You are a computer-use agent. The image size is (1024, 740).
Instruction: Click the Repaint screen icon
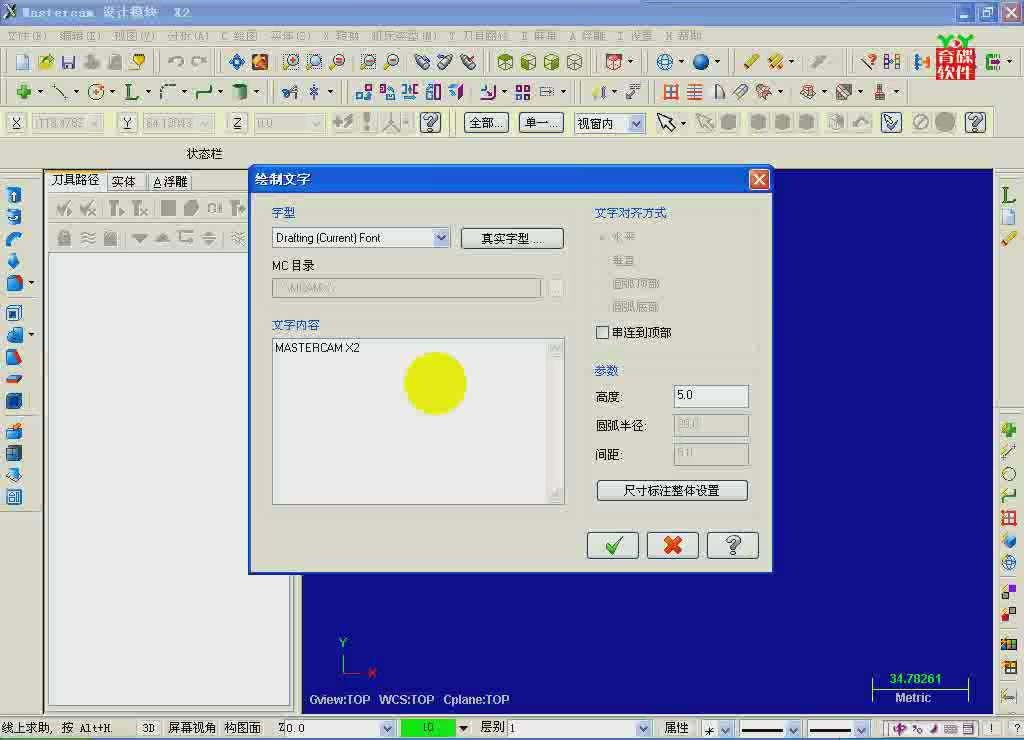260,62
